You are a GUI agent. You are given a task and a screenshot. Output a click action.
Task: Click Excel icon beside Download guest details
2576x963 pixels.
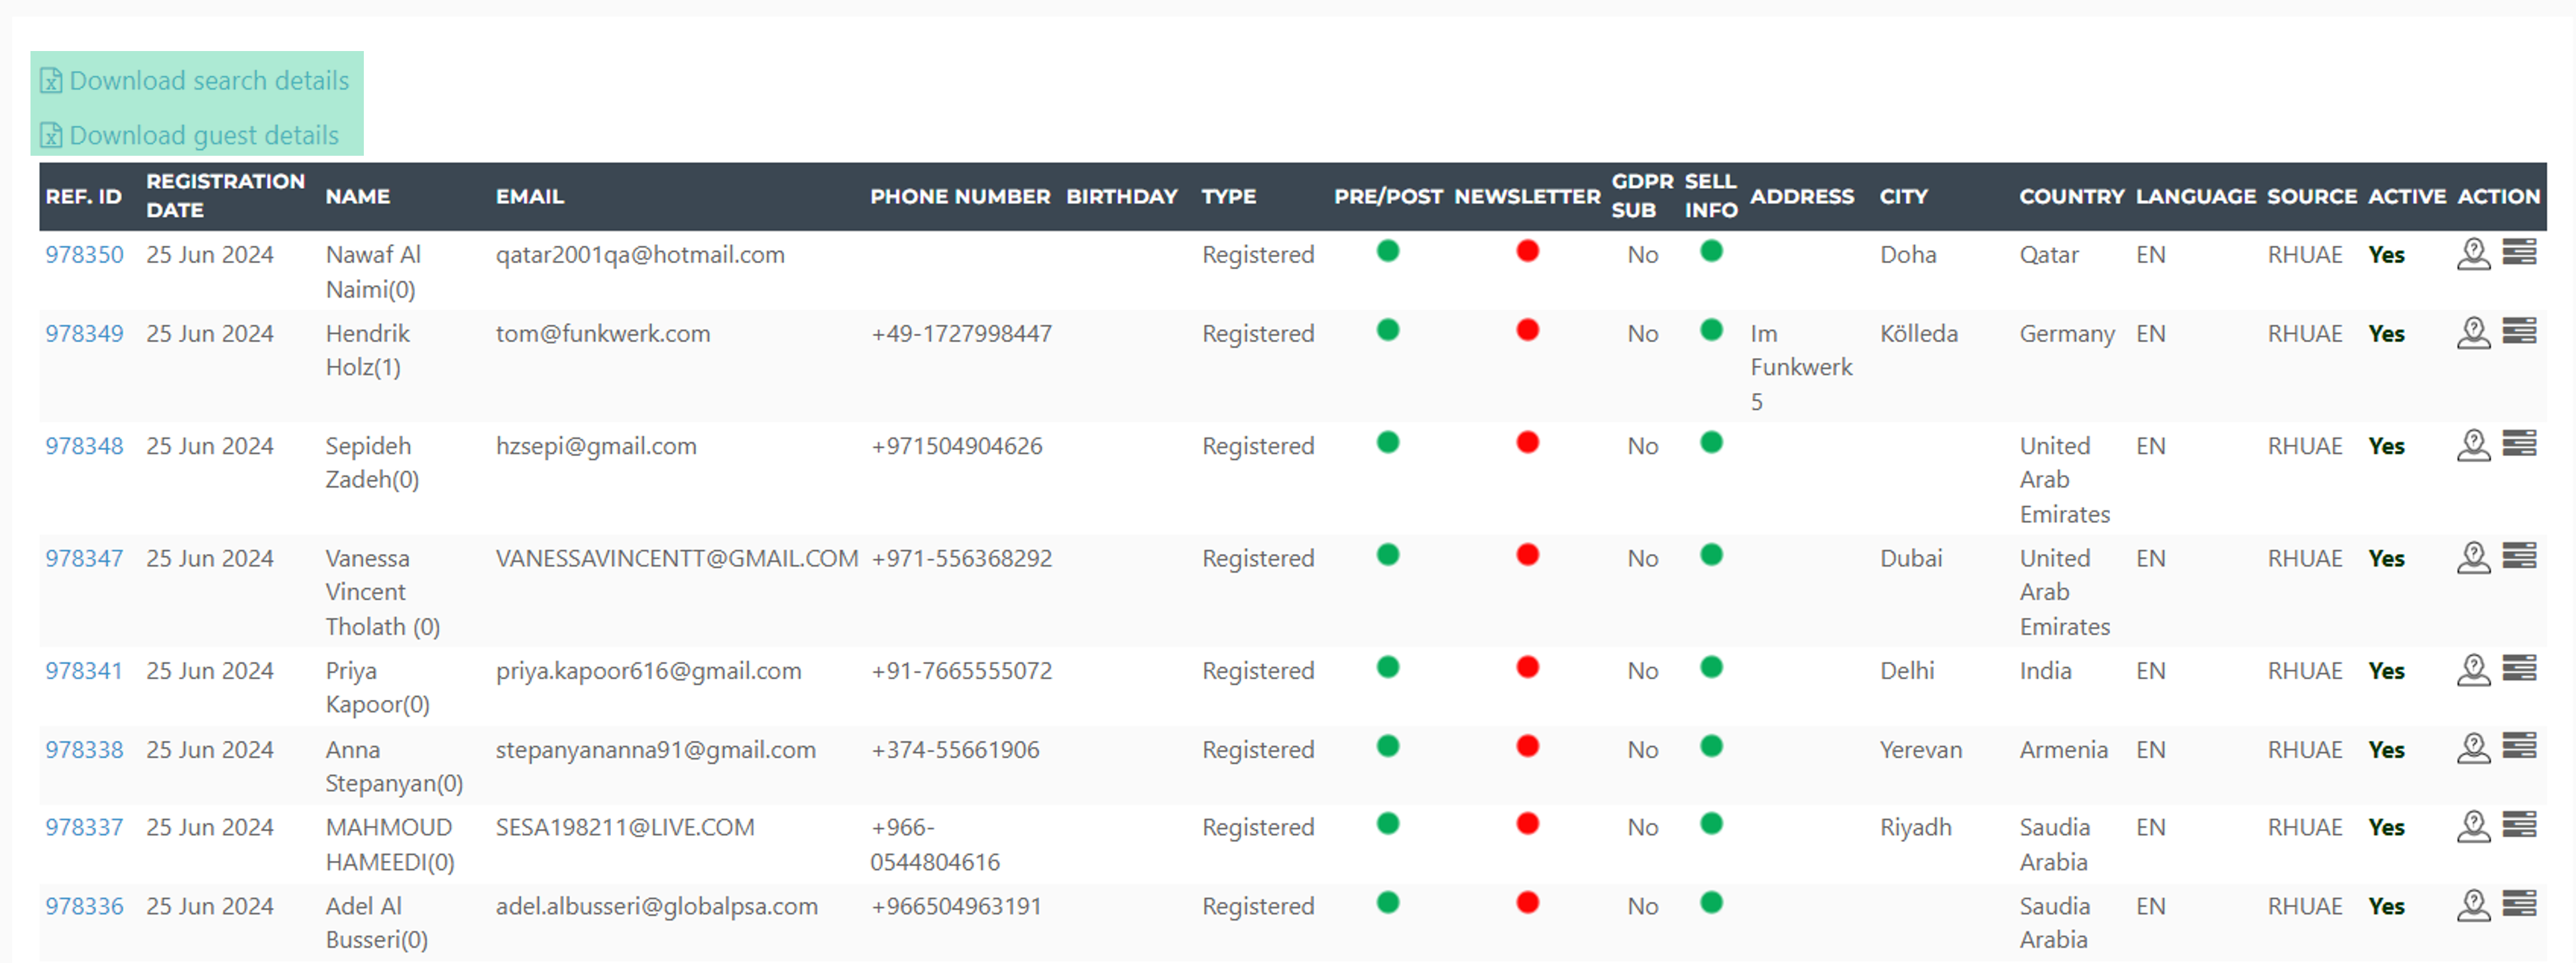(x=51, y=135)
